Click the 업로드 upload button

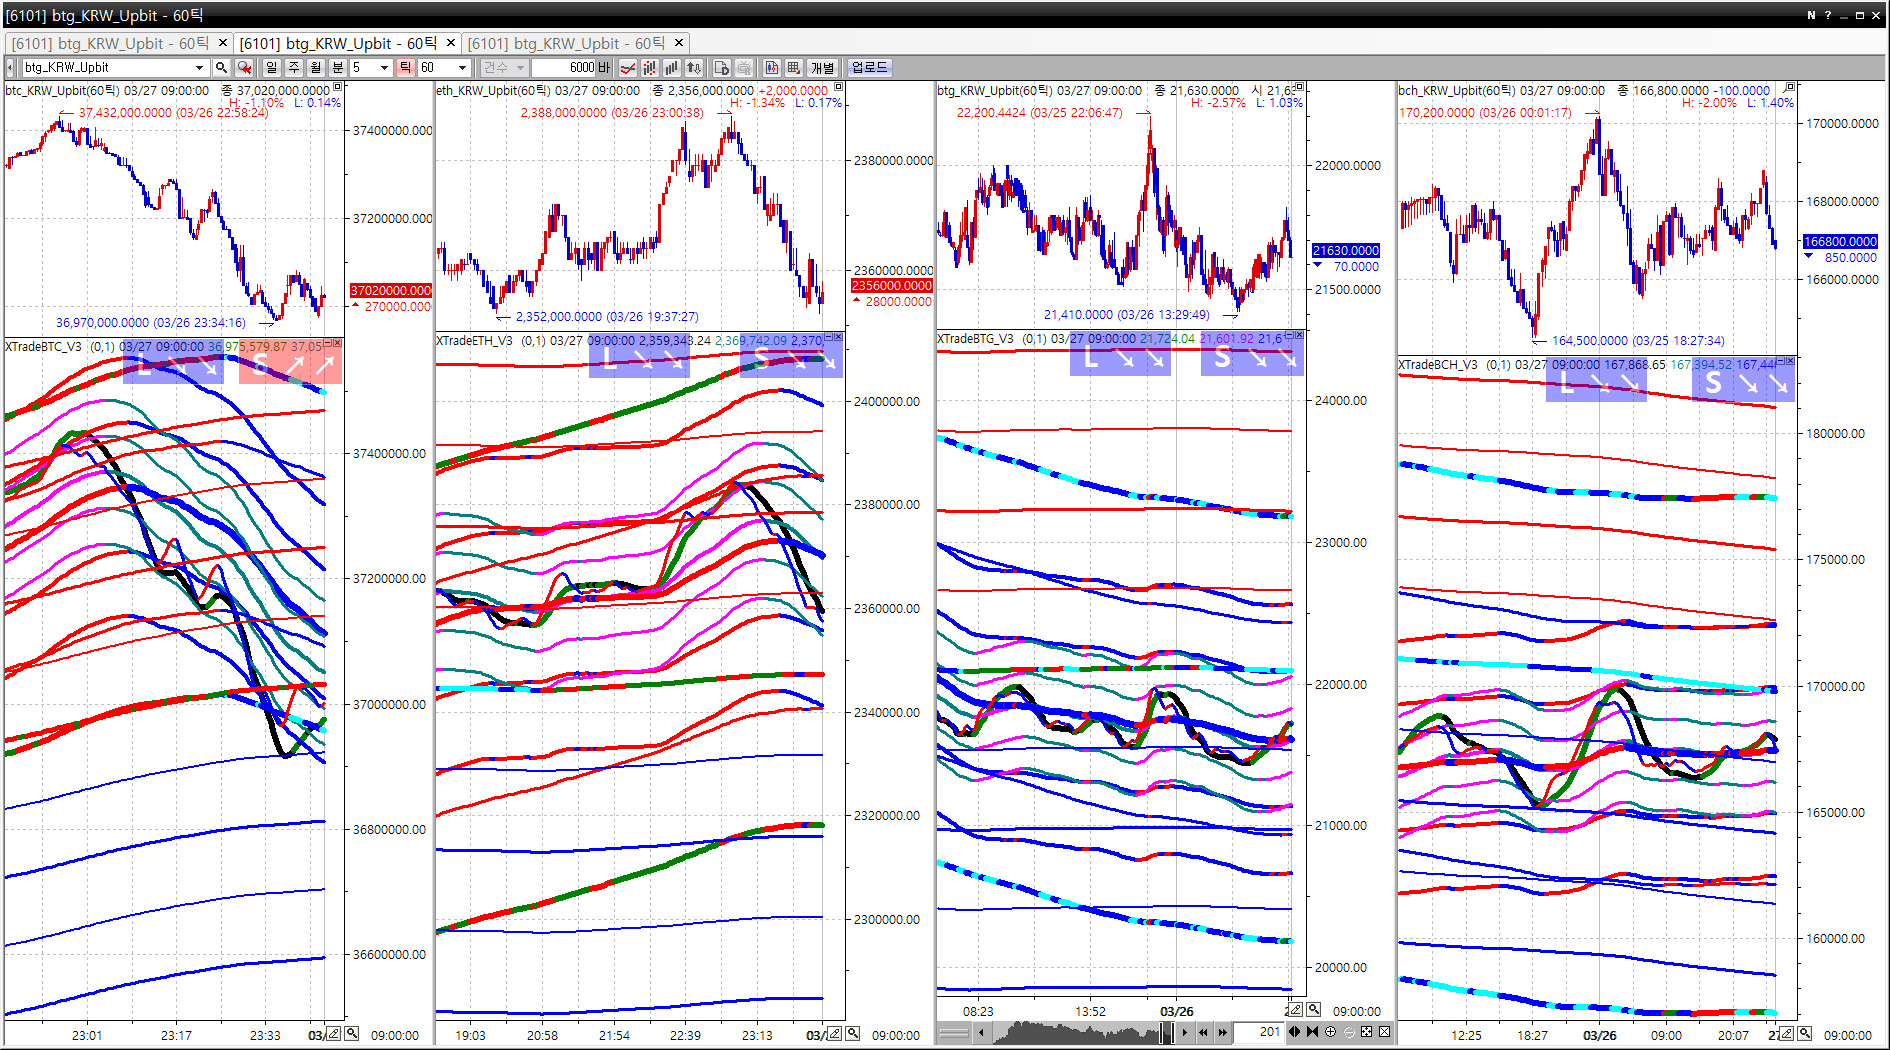point(869,68)
